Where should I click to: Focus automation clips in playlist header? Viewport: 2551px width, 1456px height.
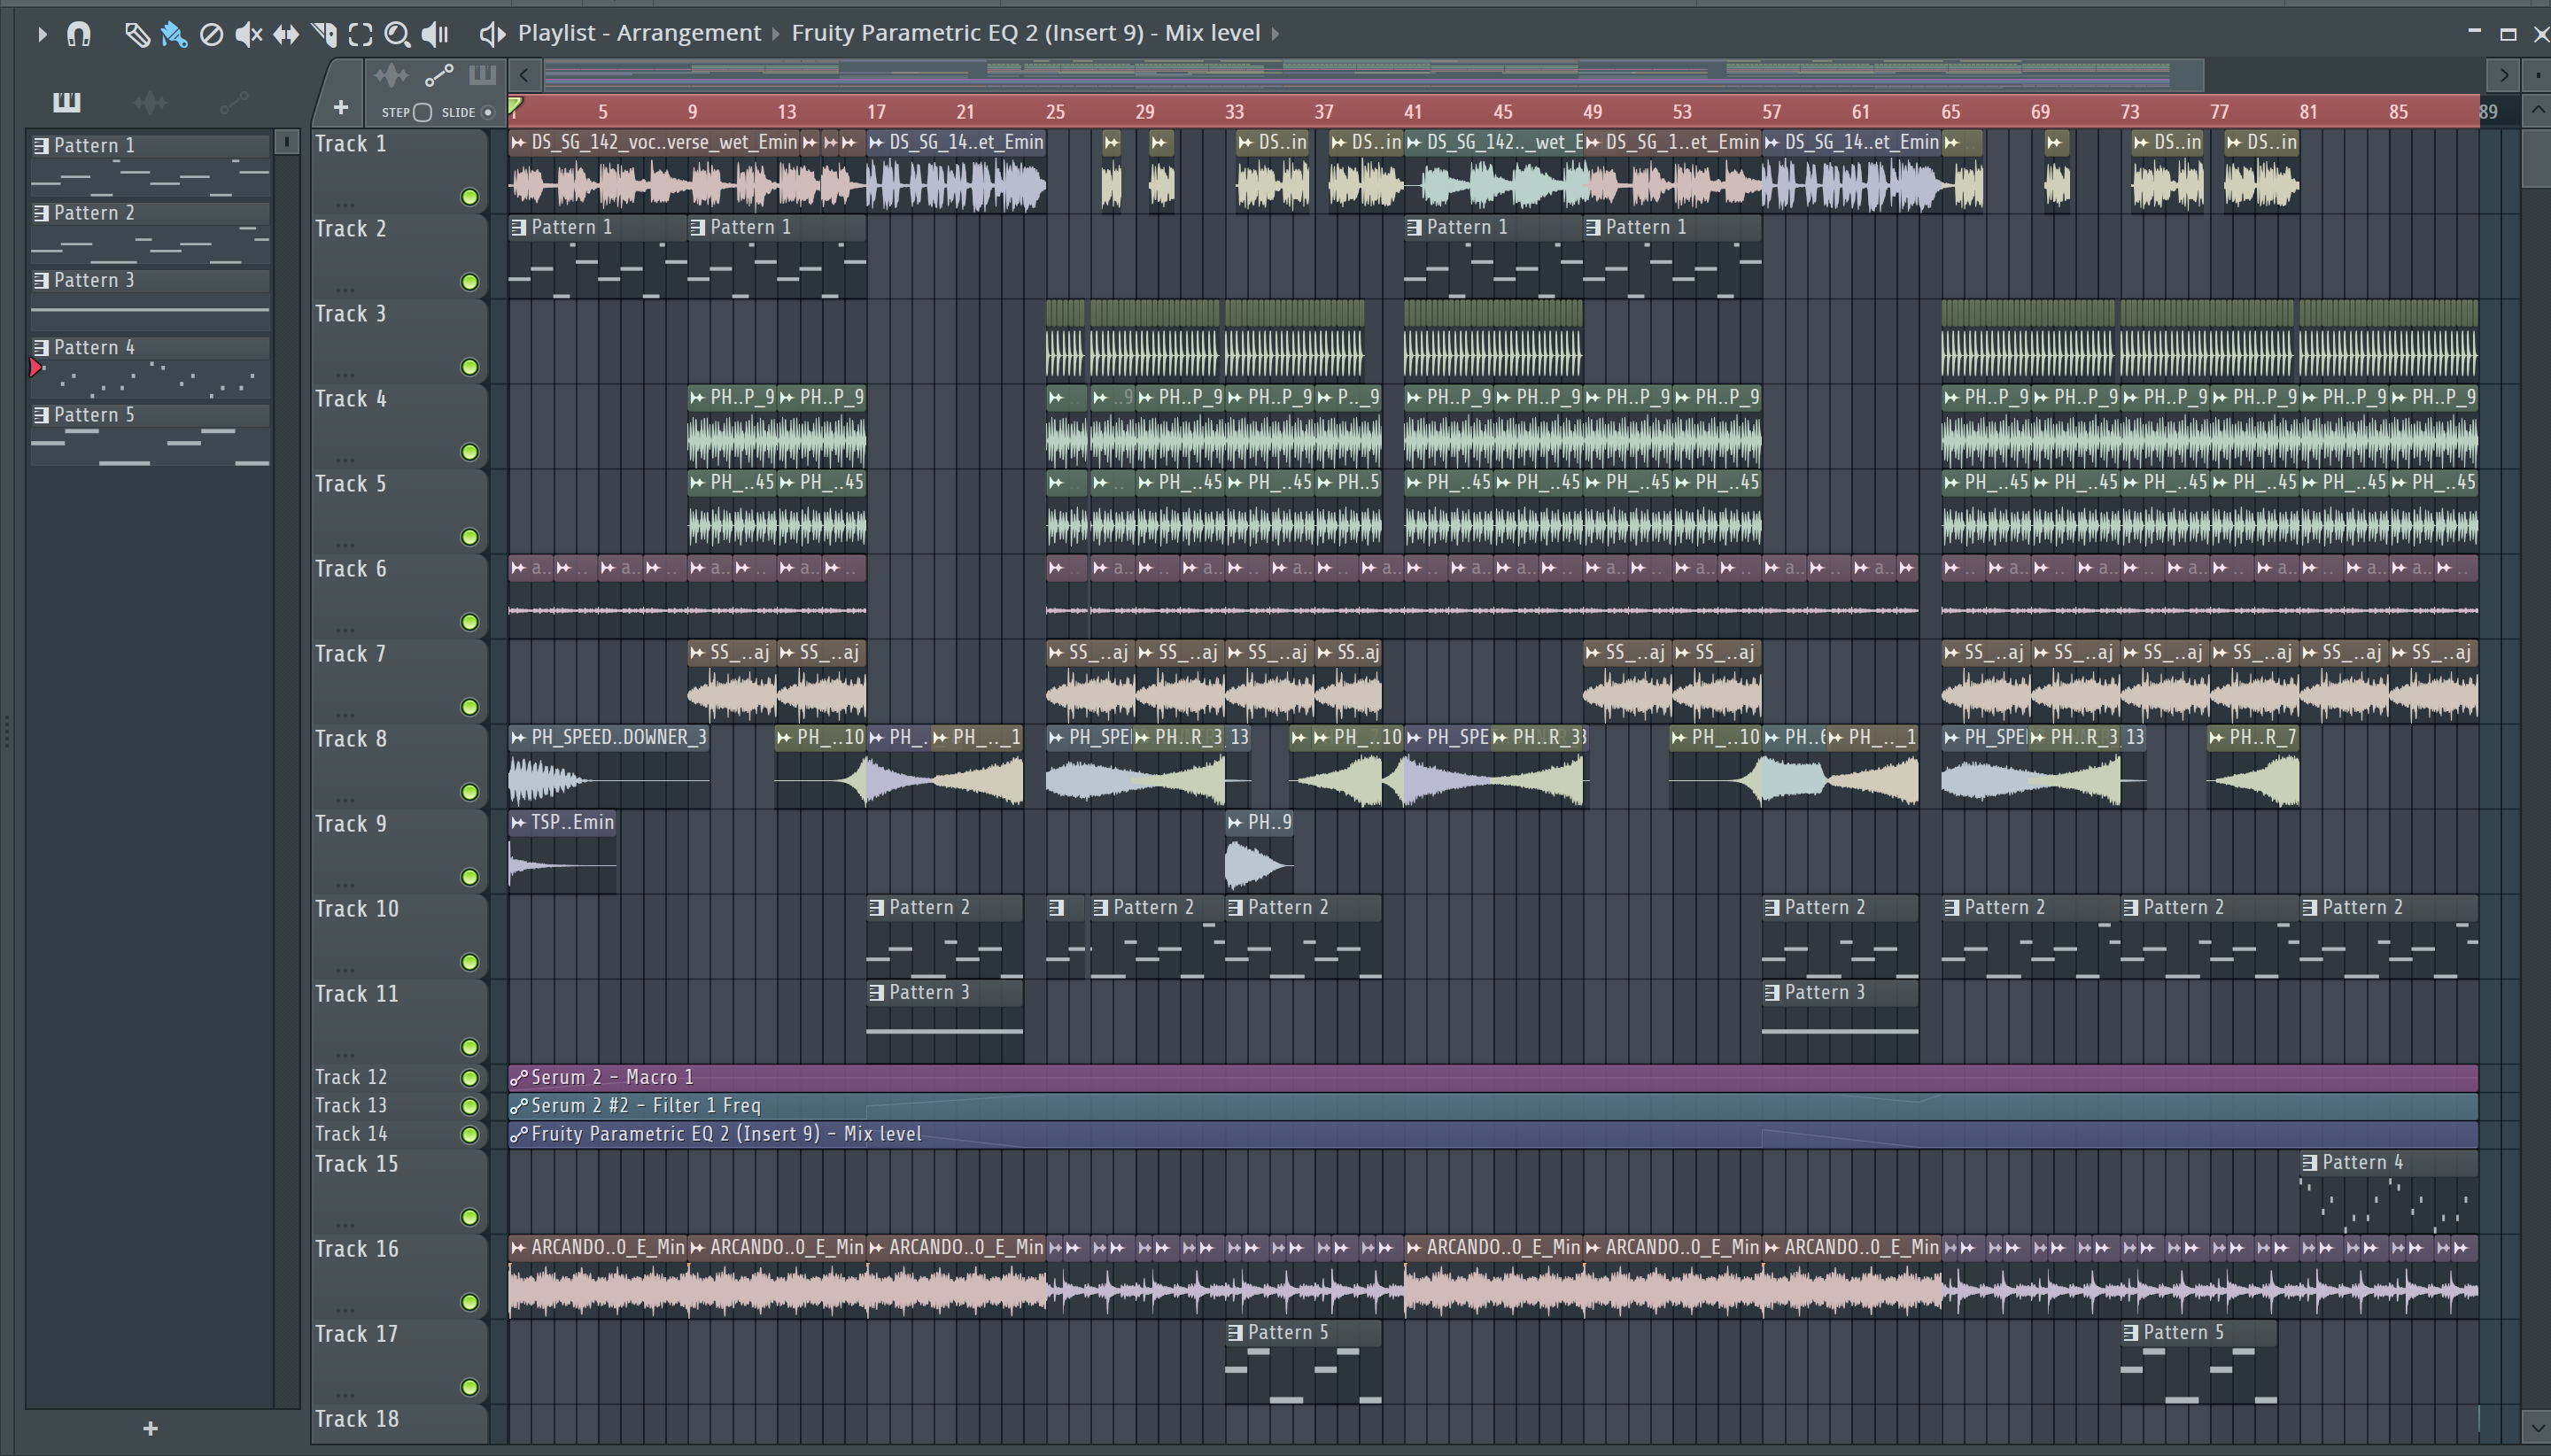coord(439,75)
